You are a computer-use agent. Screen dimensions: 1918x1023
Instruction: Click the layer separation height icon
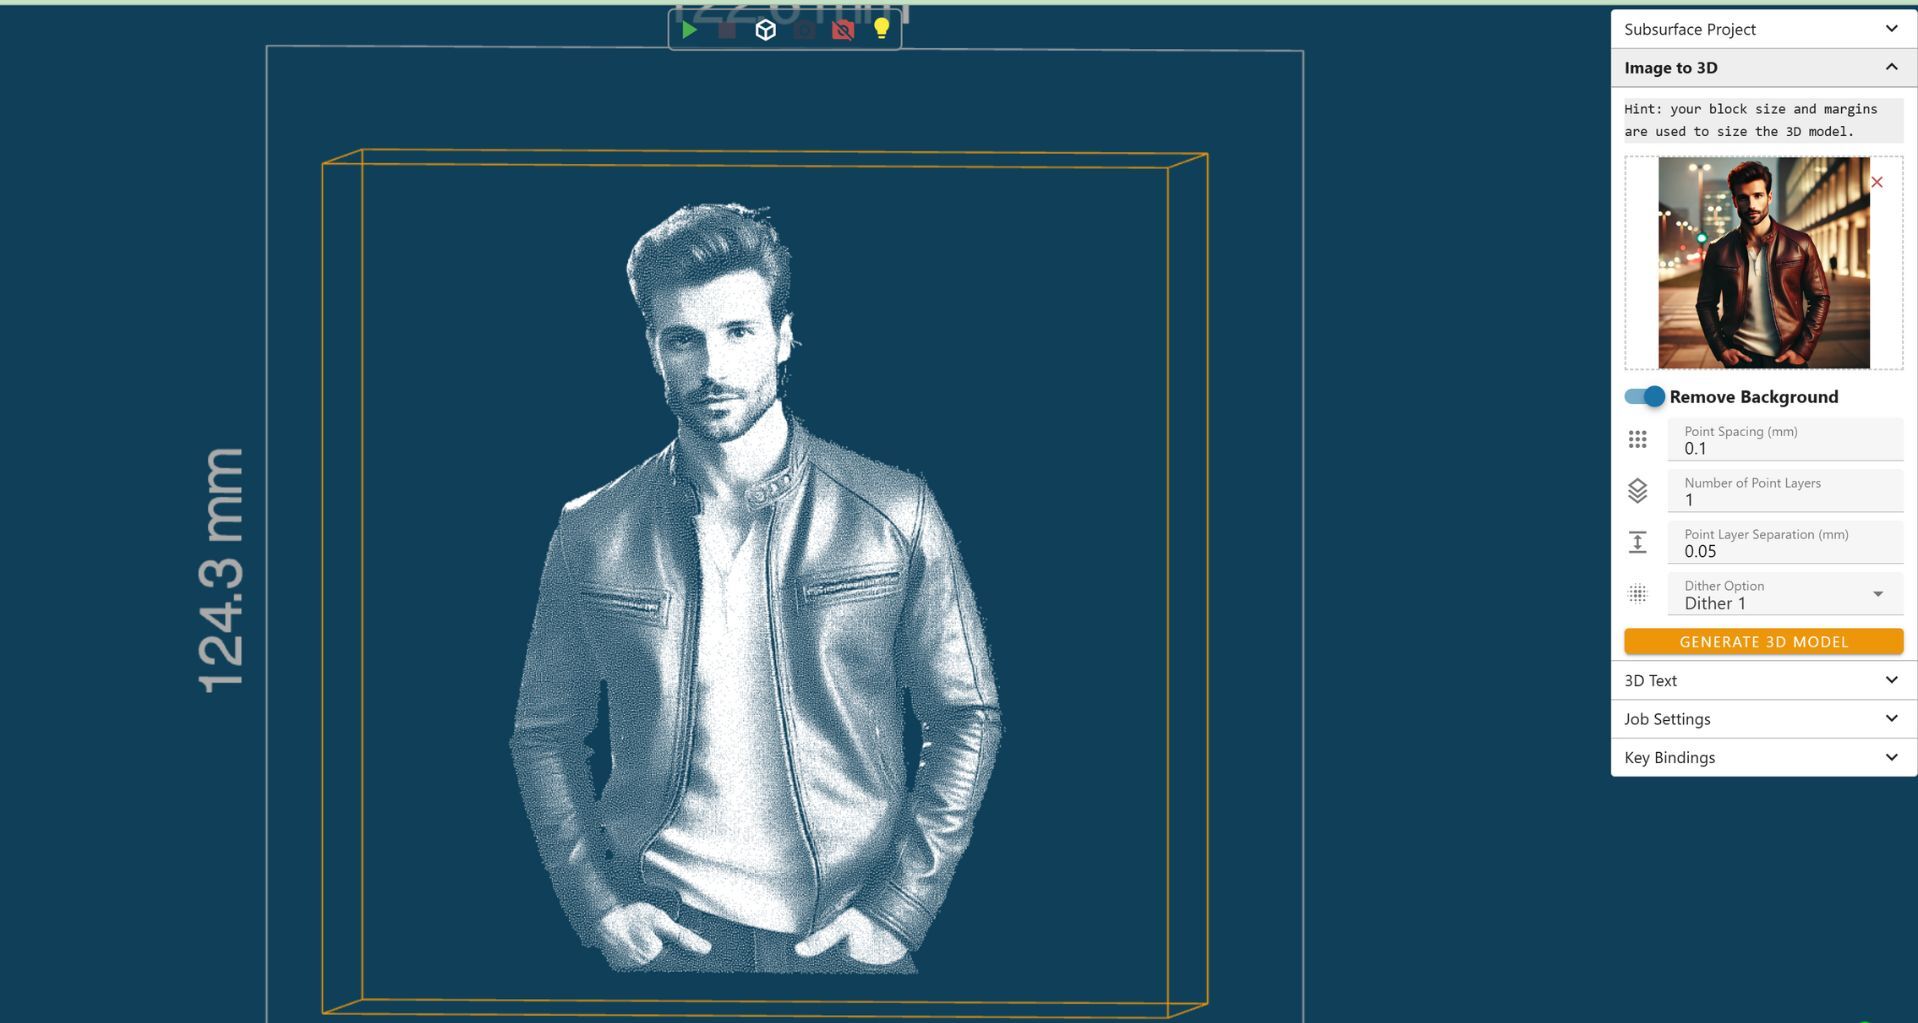point(1637,543)
